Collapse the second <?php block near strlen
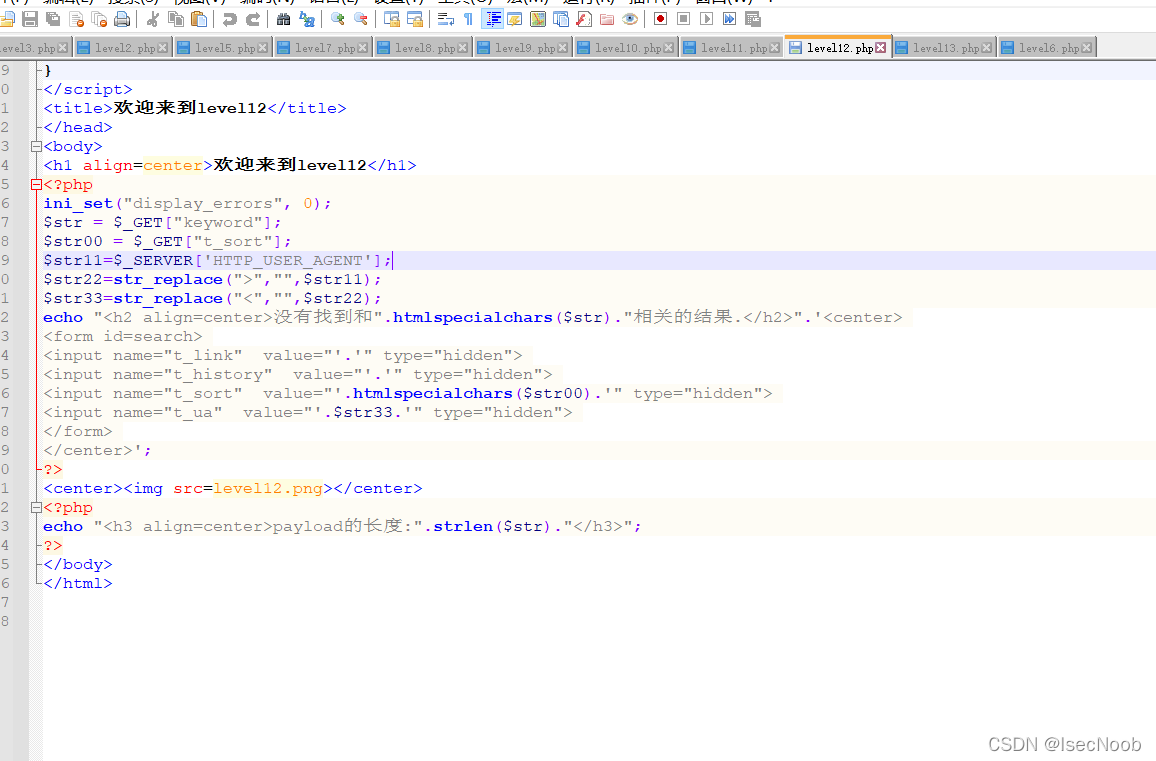1156x761 pixels. tap(36, 507)
